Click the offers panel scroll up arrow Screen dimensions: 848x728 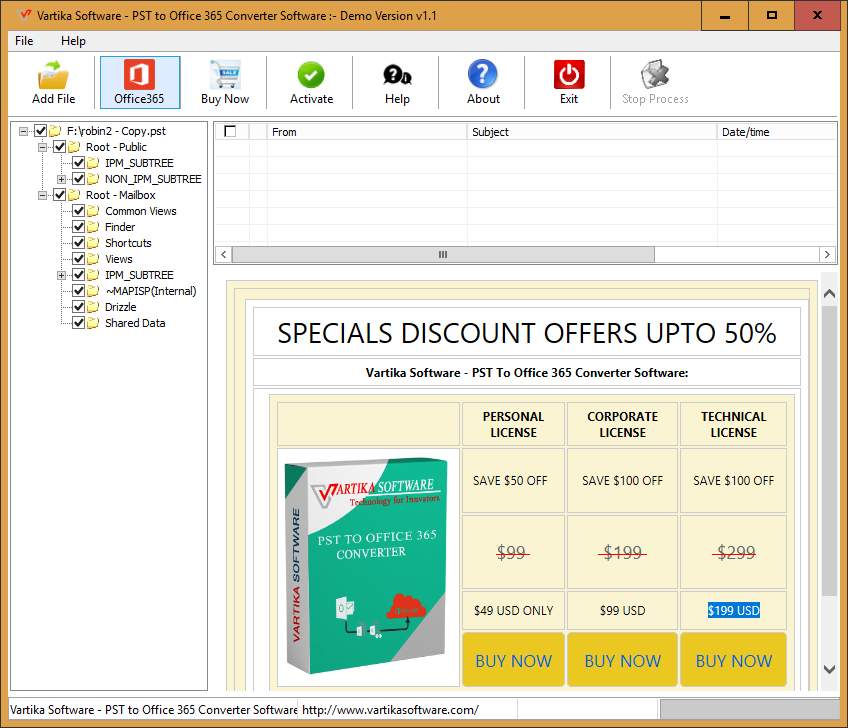tap(829, 294)
